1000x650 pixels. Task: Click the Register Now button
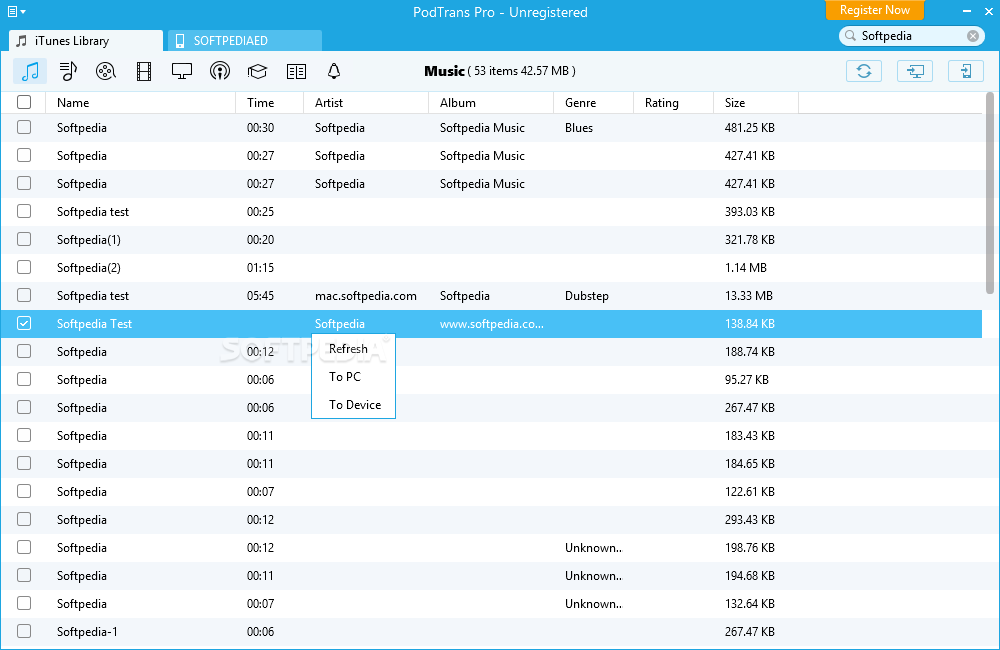point(874,10)
